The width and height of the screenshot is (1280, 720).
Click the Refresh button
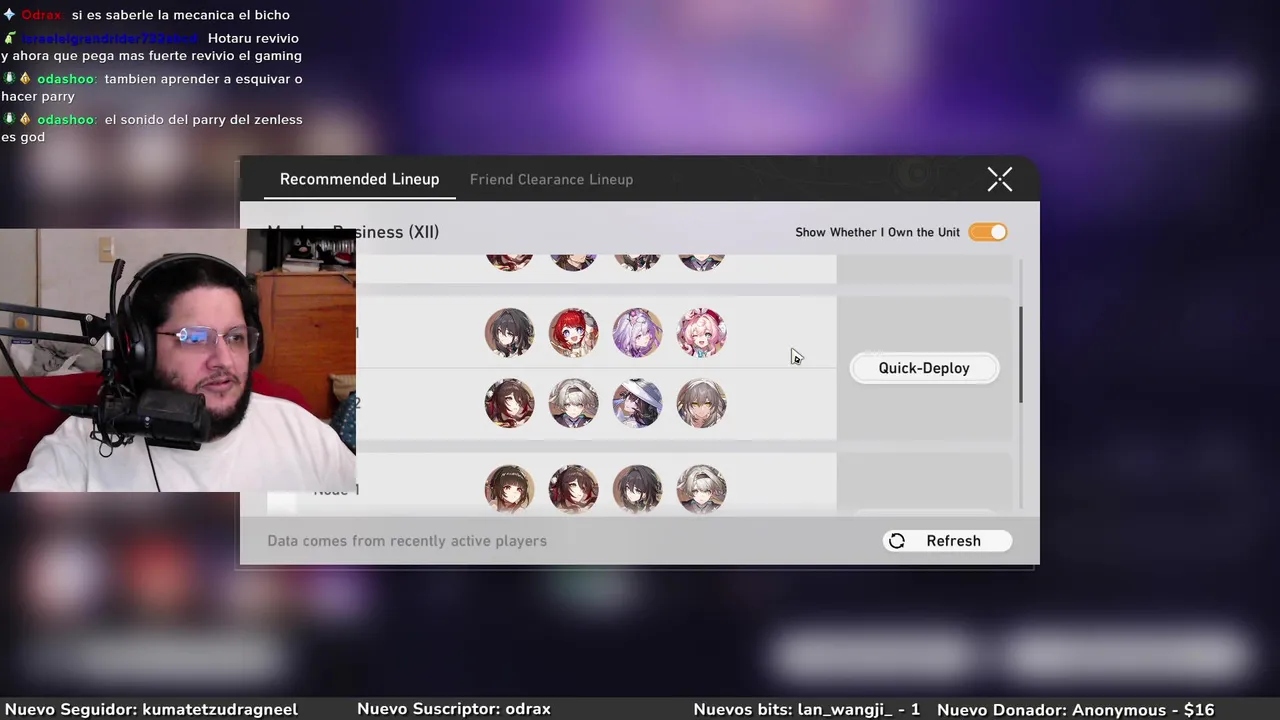(947, 541)
